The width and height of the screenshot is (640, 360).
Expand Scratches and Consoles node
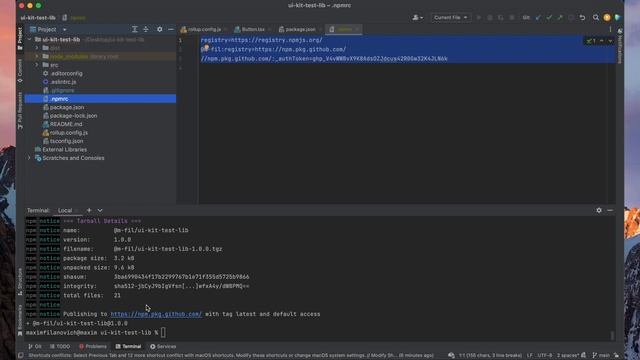[x=29, y=158]
